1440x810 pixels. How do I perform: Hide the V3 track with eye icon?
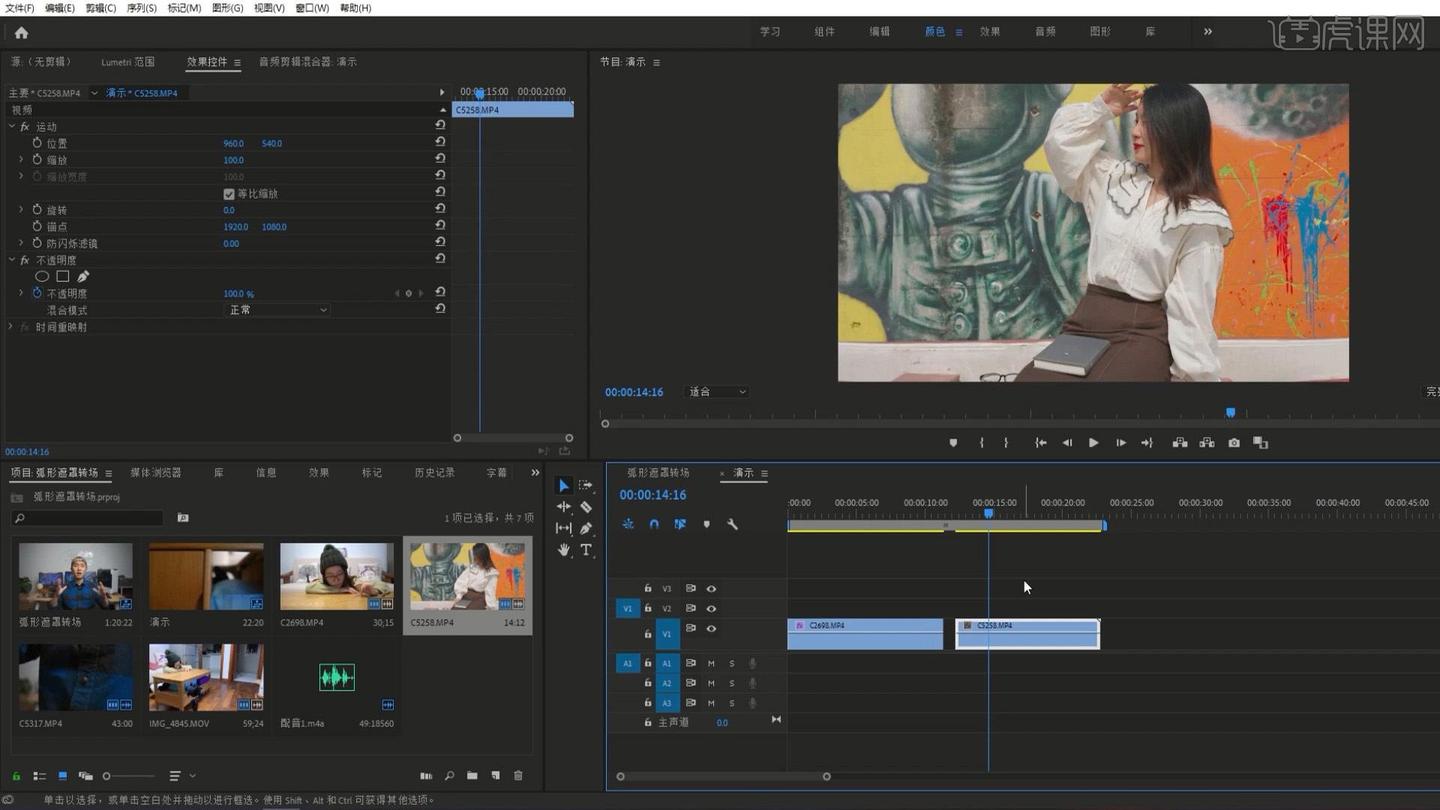[x=711, y=589]
